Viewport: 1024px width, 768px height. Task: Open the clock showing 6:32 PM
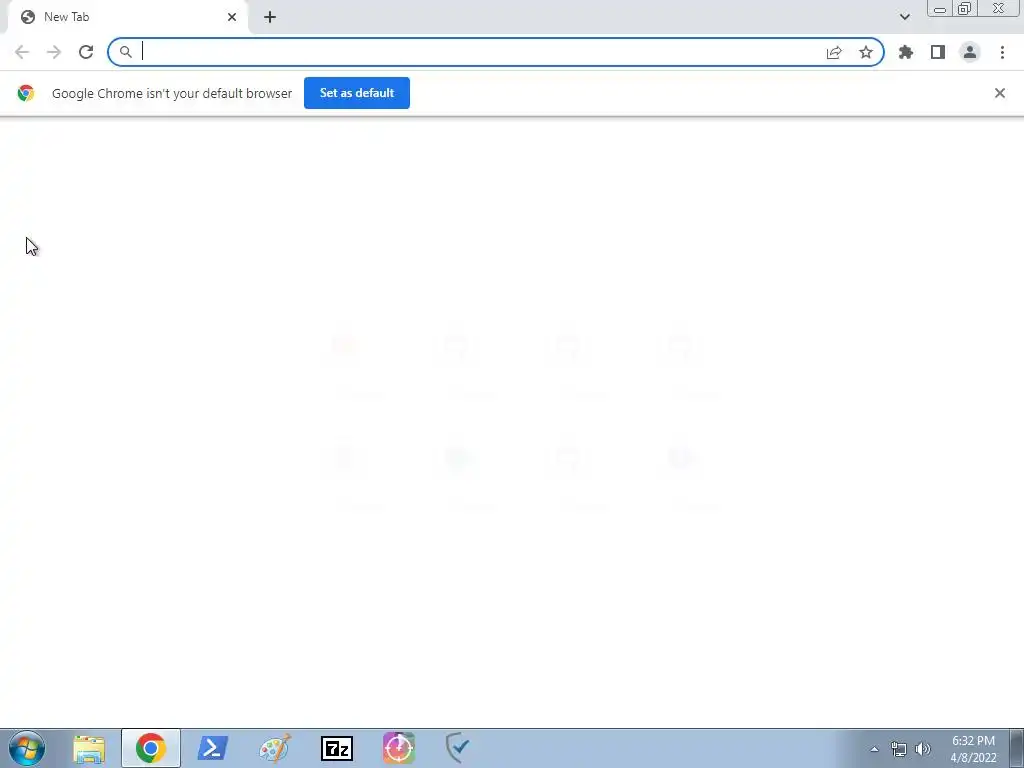tap(973, 749)
